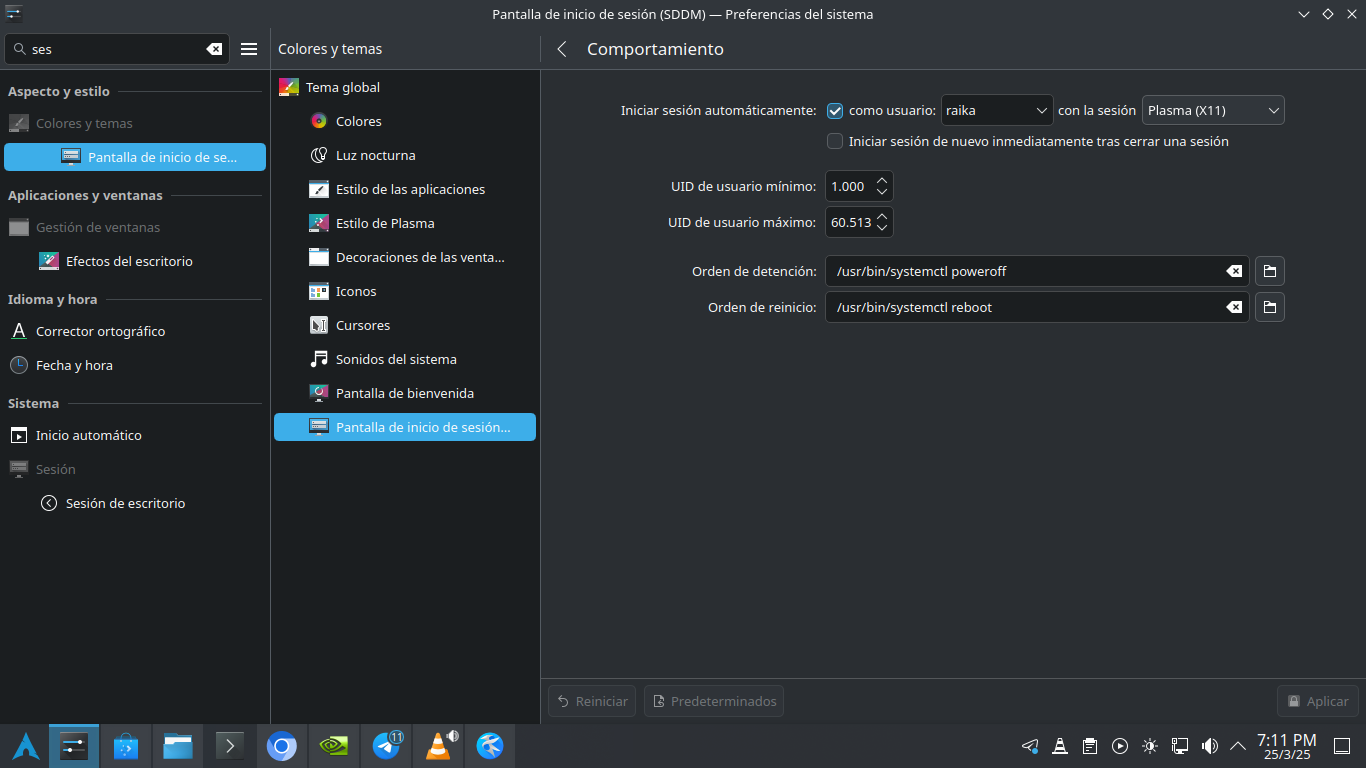The height and width of the screenshot is (768, 1366).
Task: Open Inicio automático settings
Action: coord(135,435)
